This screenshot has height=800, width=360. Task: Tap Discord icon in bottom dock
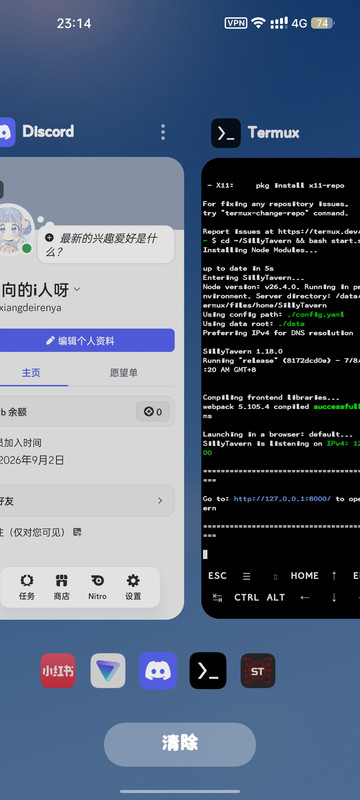tap(158, 670)
